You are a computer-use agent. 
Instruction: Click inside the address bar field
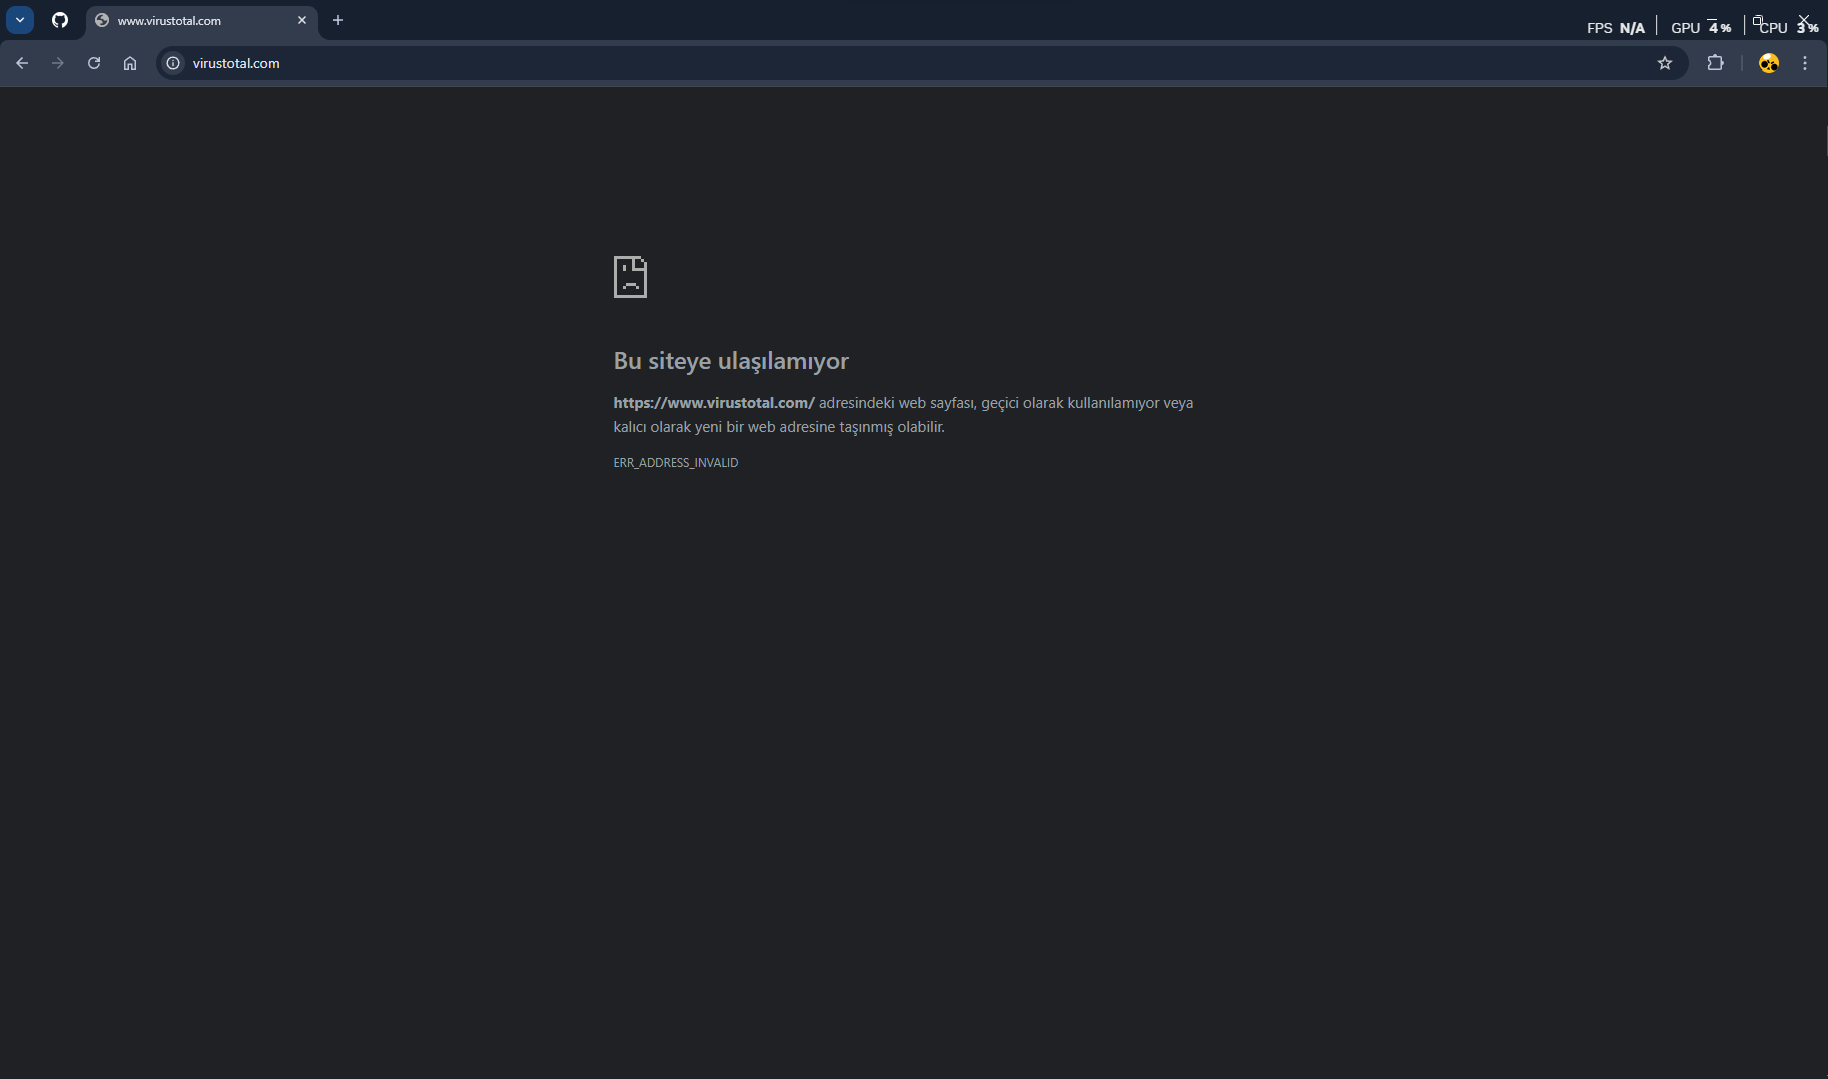coord(600,63)
